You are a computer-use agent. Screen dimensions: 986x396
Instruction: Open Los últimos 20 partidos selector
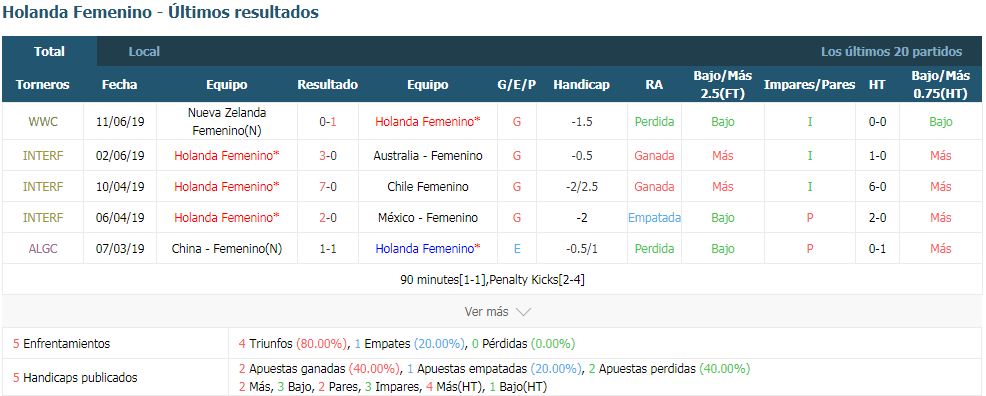[x=891, y=52]
